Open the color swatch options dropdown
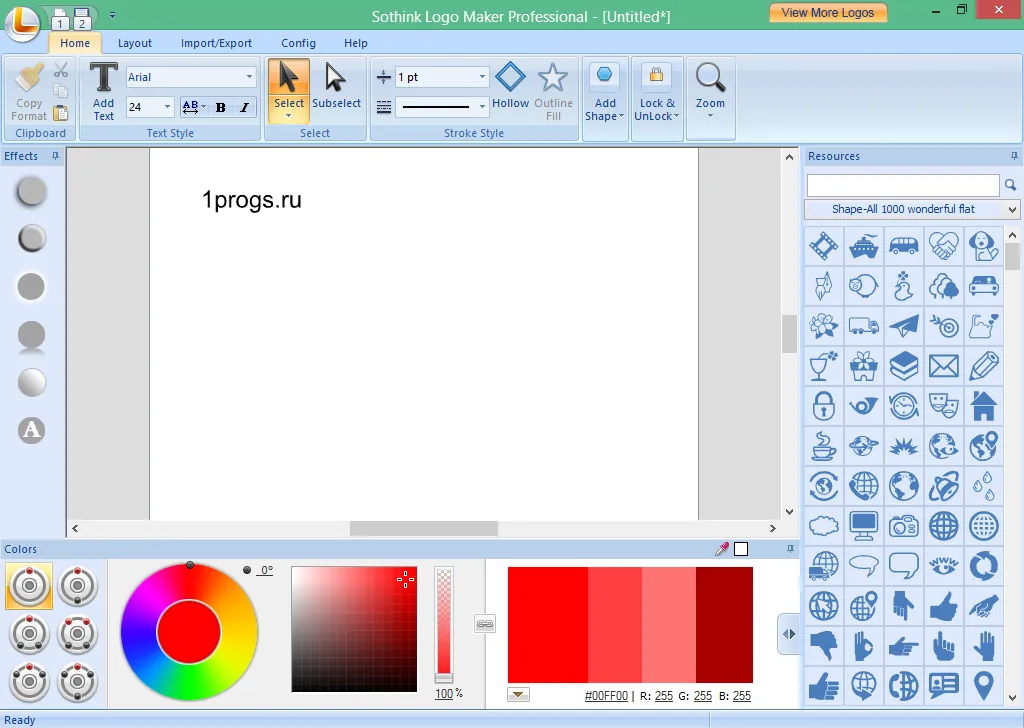Viewport: 1024px width, 728px height. click(519, 695)
